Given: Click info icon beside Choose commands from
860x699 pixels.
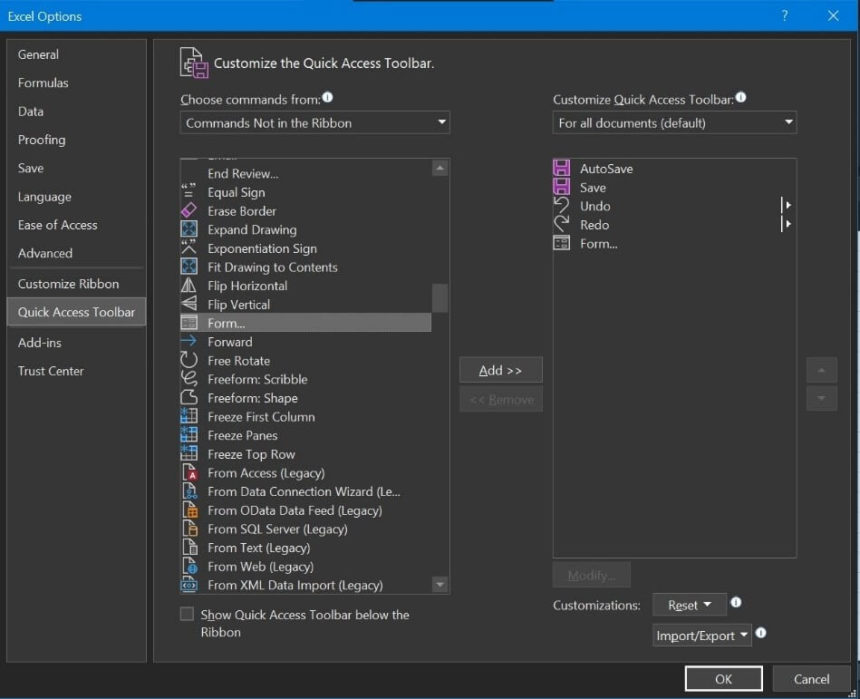Looking at the screenshot, I should click(327, 98).
